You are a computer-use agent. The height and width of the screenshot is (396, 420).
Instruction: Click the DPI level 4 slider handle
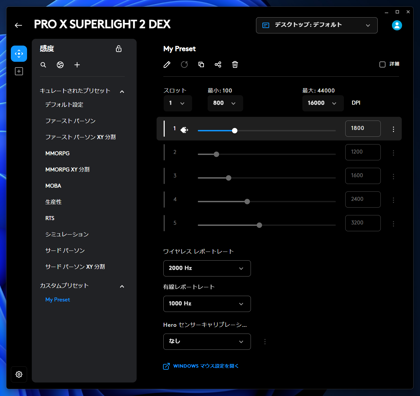(247, 202)
